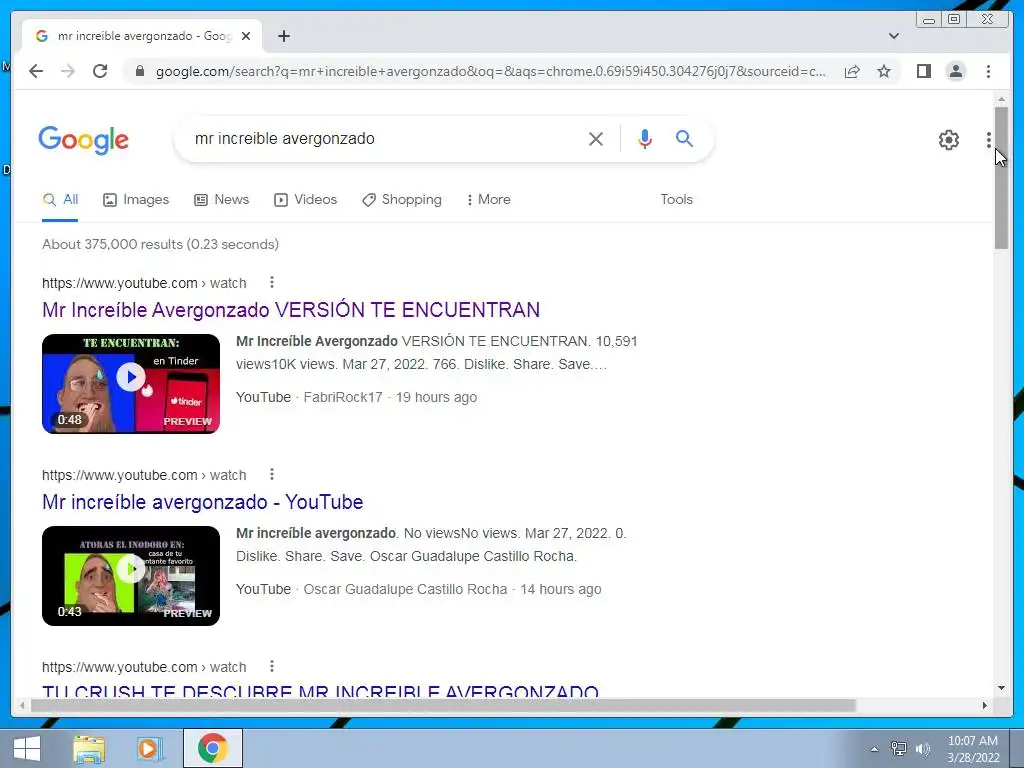Click the vertical scrollbar down arrow
Viewport: 1024px width, 768px height.
pyautogui.click(x=1001, y=688)
